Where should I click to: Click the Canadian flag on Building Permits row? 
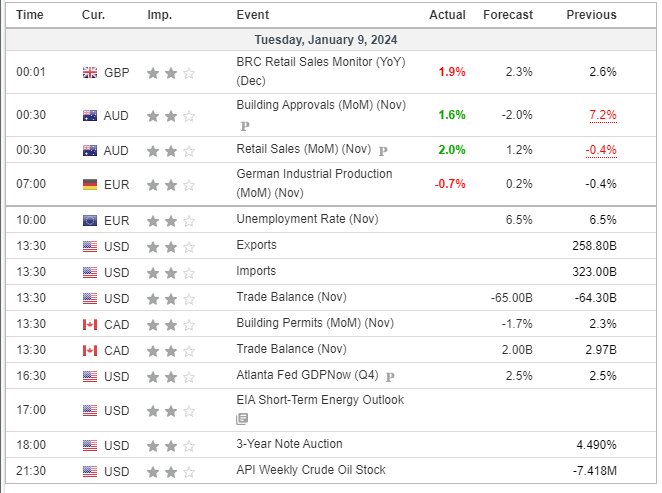[x=90, y=324]
